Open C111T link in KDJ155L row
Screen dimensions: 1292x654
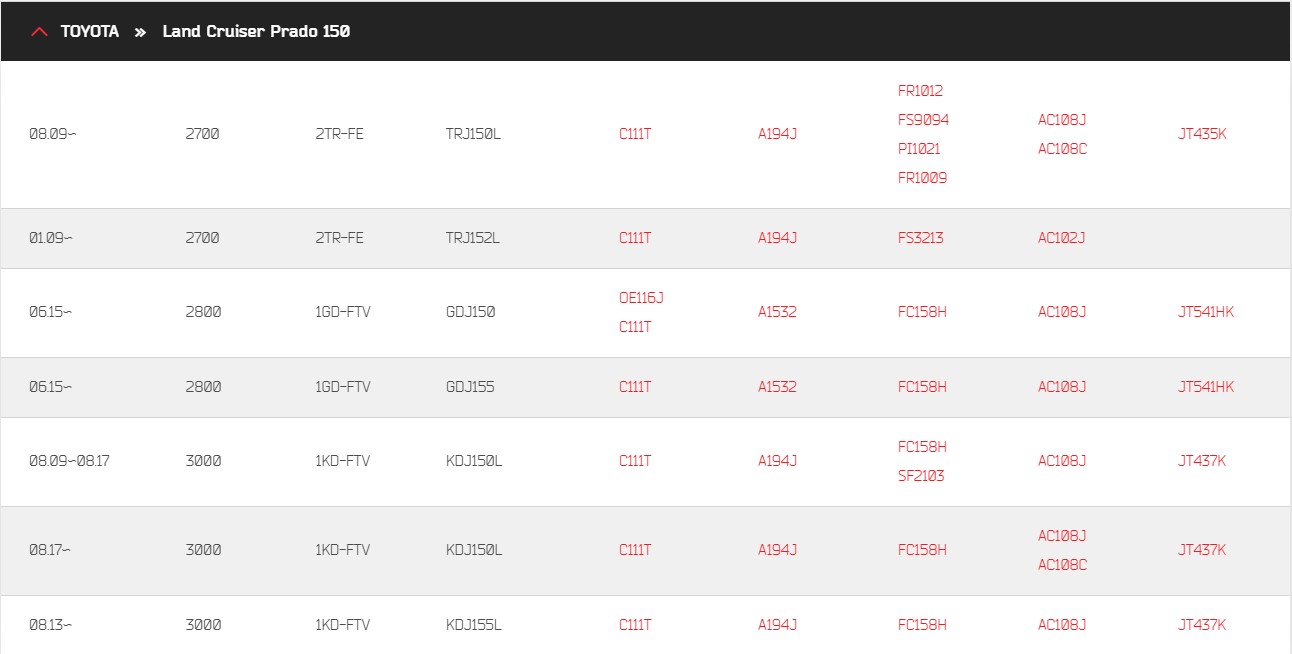(635, 625)
